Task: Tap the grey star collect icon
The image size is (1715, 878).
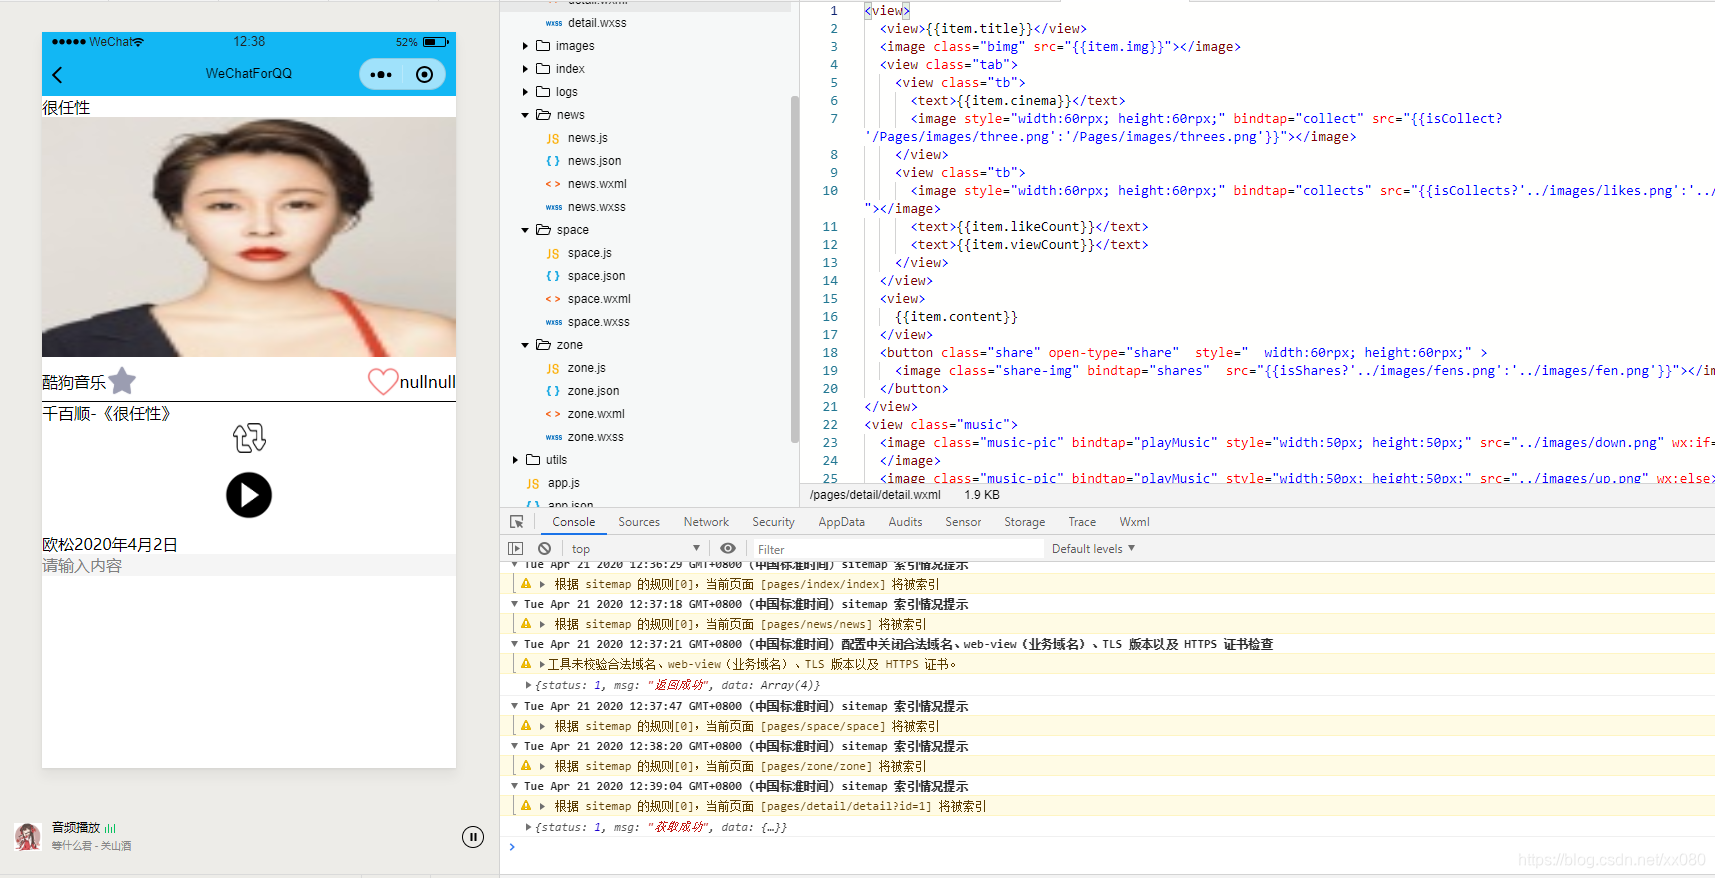Action: coord(122,381)
